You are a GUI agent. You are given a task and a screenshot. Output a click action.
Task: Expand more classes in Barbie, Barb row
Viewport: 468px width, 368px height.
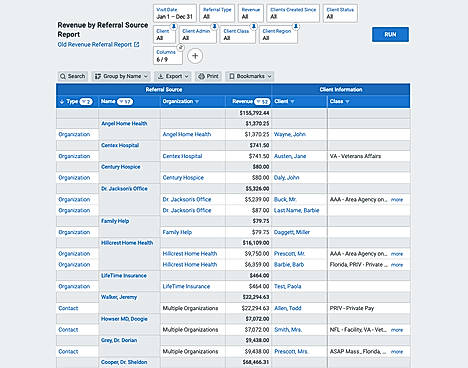coord(397,265)
